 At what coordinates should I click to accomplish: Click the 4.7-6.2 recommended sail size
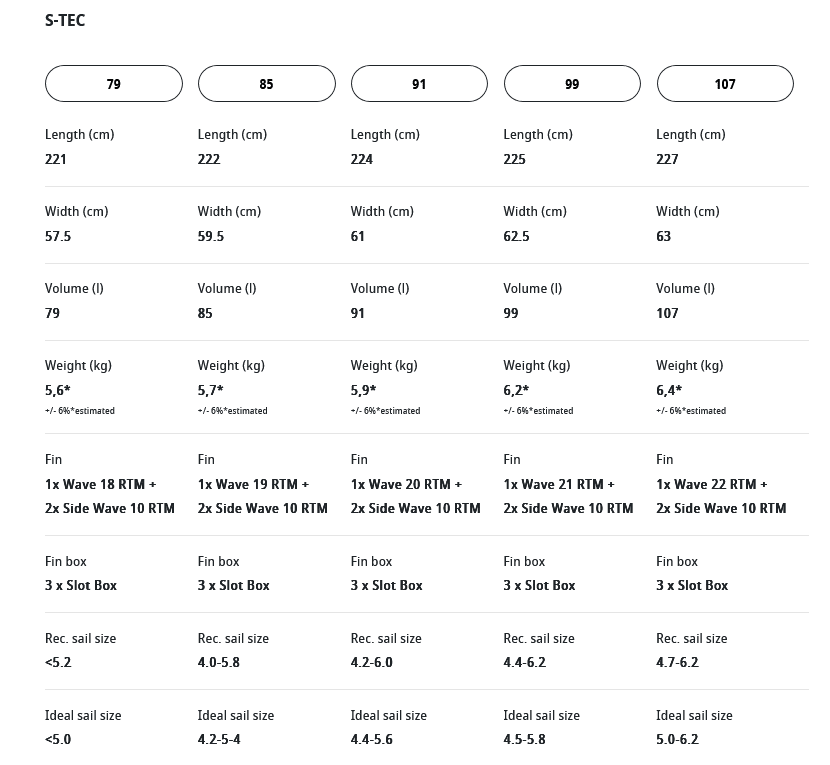(677, 662)
